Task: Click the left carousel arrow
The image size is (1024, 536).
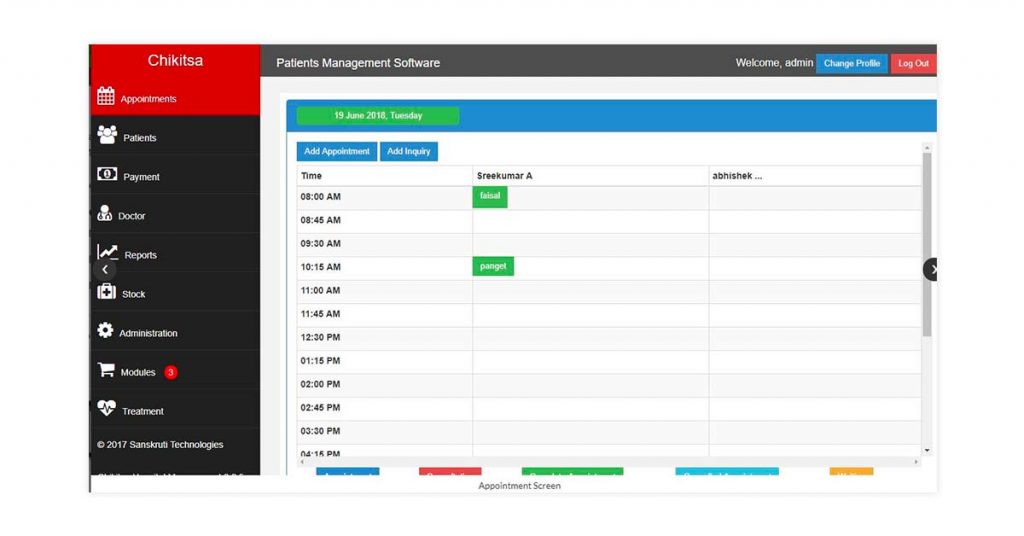Action: pos(104,270)
